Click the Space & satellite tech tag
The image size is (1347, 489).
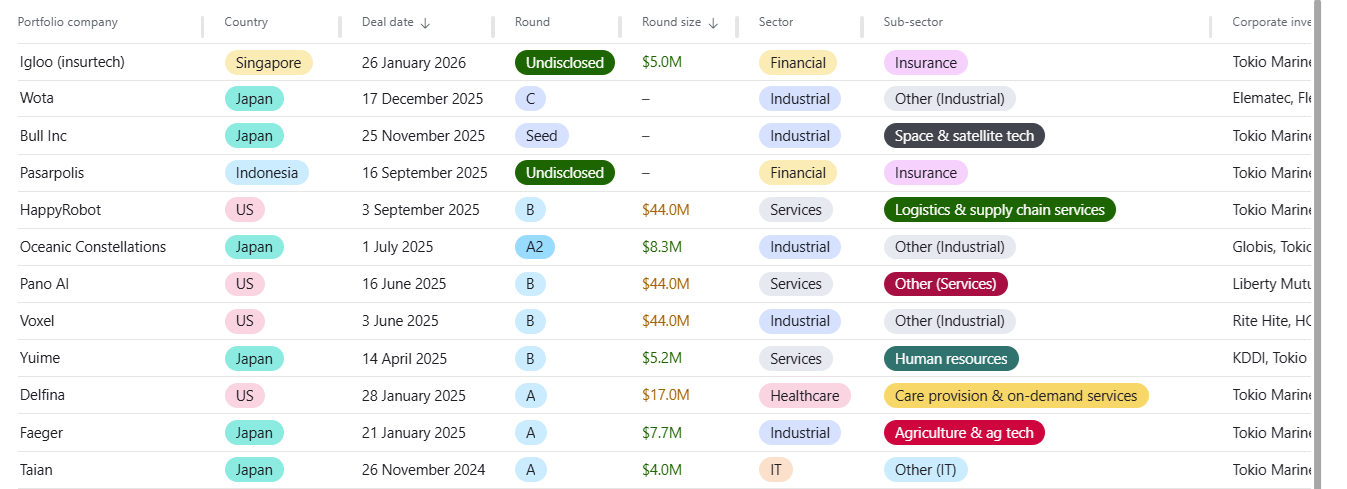click(x=964, y=136)
